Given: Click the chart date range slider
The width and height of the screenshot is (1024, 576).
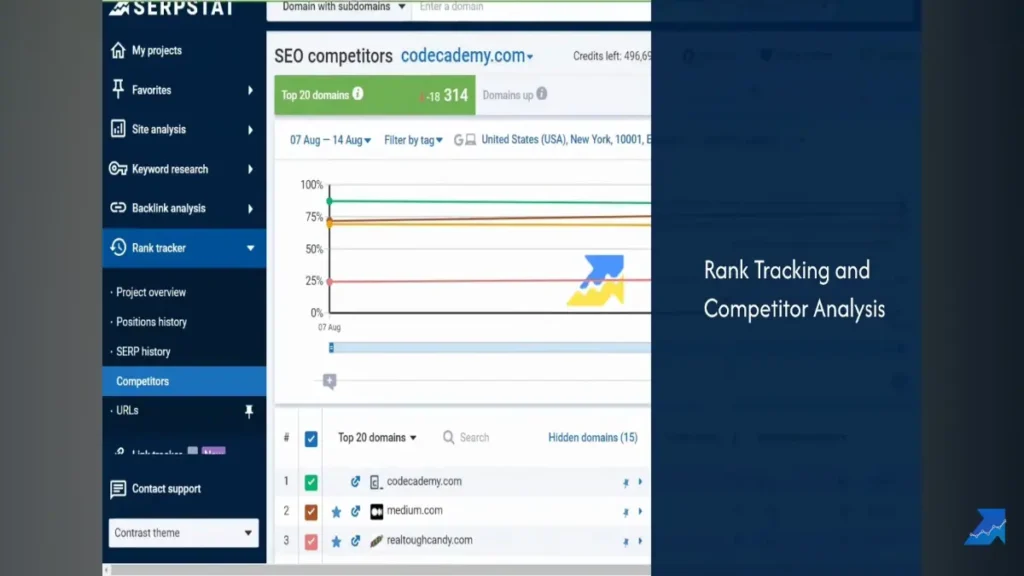Looking at the screenshot, I should pos(490,347).
